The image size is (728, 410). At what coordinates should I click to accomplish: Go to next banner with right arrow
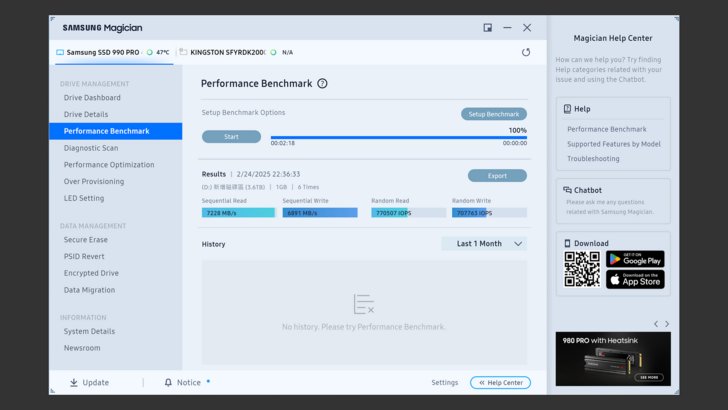pos(667,324)
